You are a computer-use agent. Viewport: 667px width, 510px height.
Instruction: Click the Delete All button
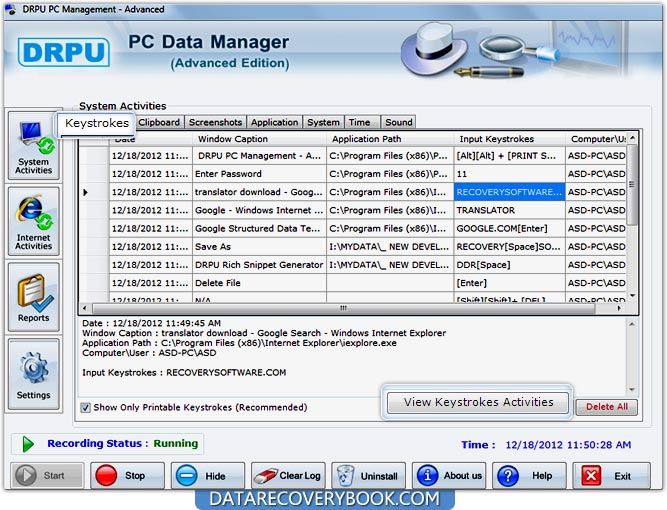coord(607,407)
